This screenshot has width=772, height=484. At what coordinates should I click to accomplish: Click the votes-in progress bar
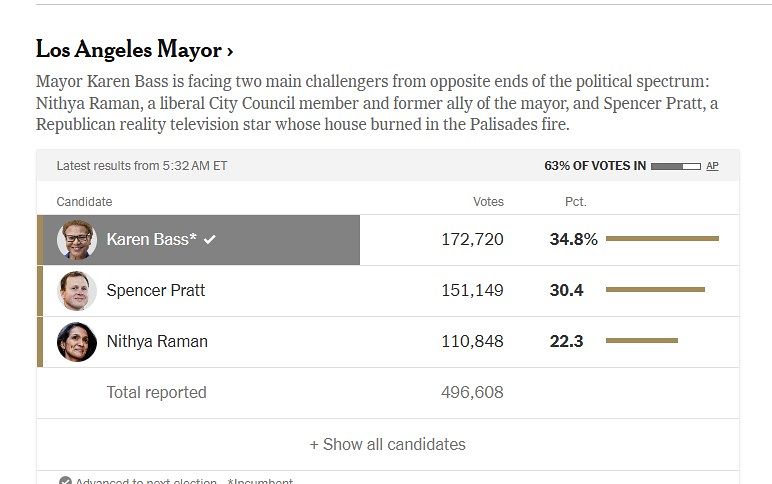(676, 166)
